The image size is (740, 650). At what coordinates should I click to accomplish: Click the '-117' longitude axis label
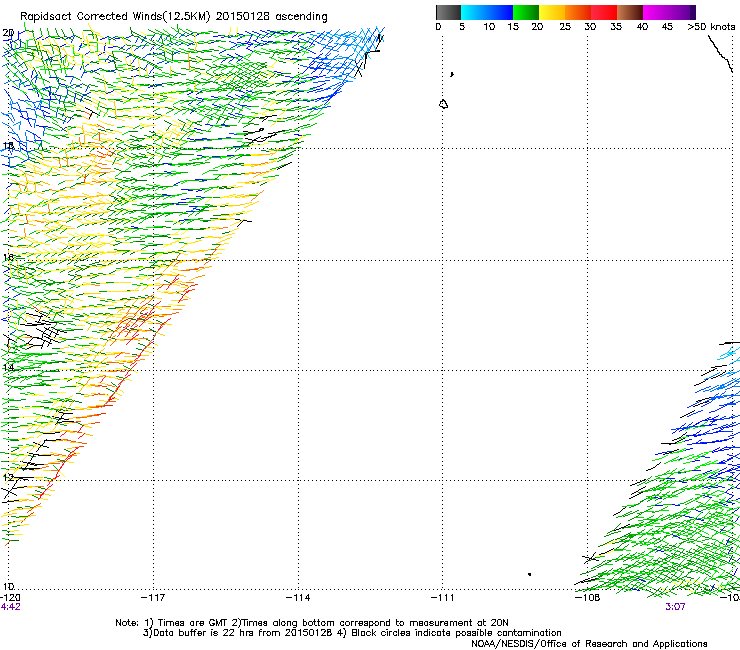tap(153, 598)
